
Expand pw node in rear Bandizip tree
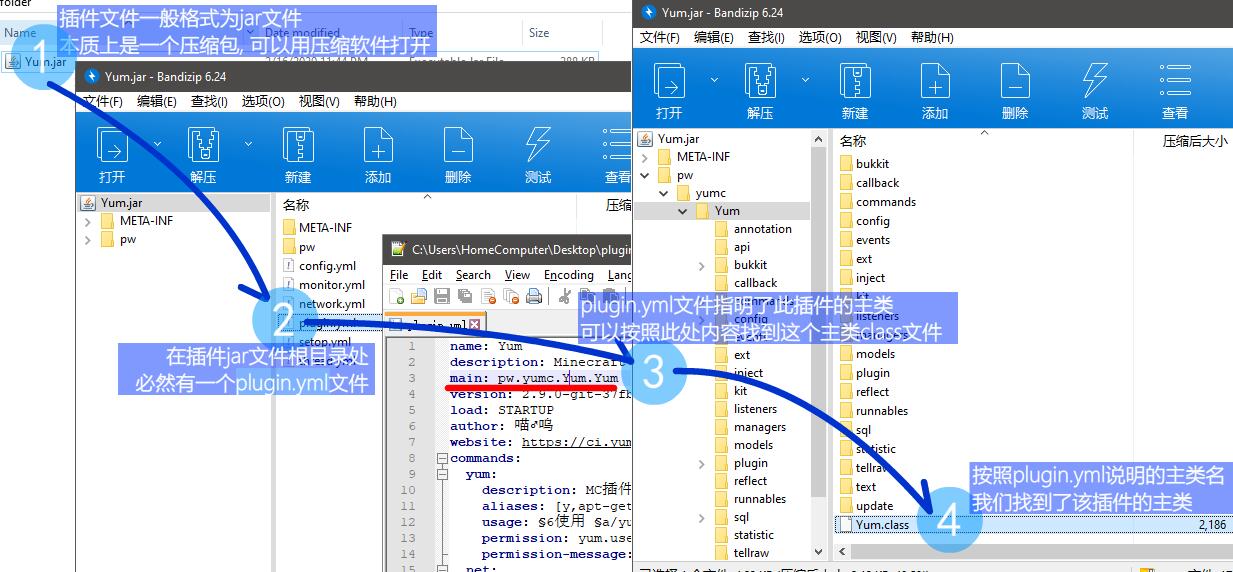pyautogui.click(x=88, y=239)
